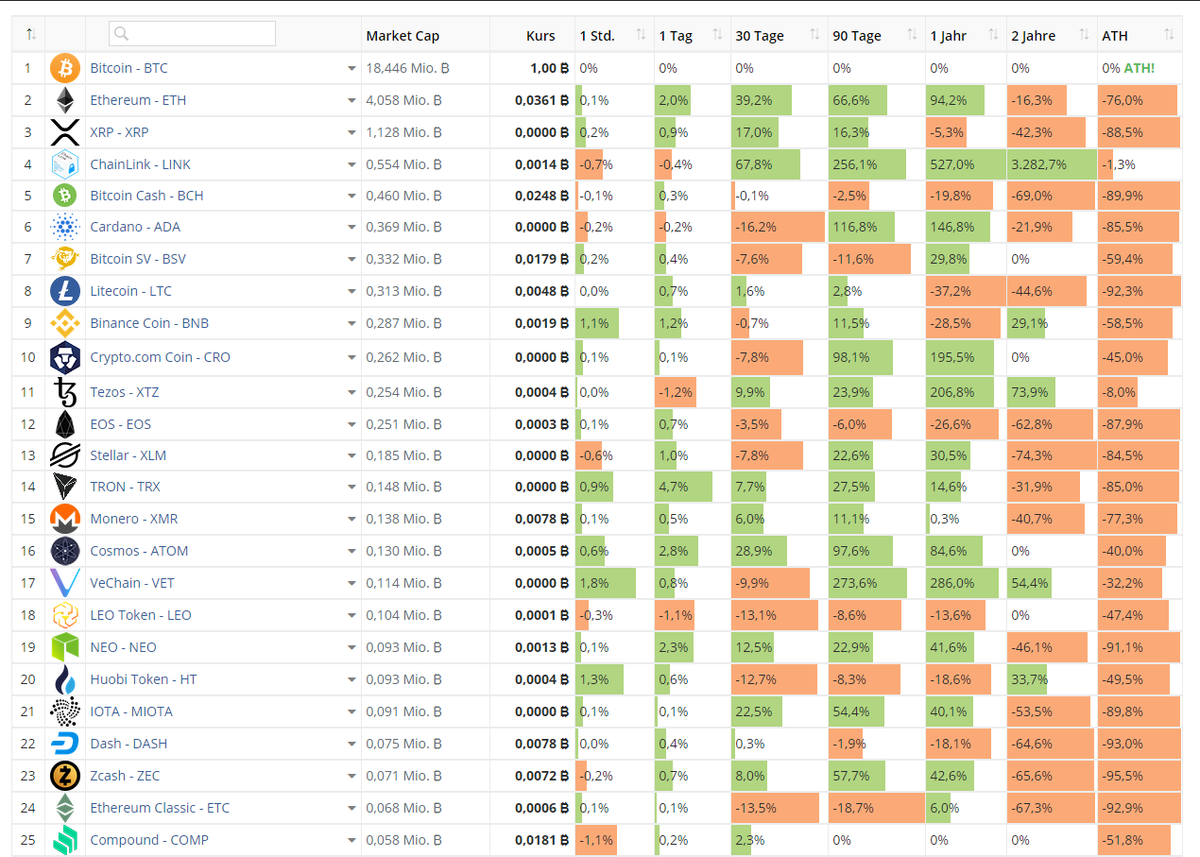Click the EOS logo icon
The image size is (1200, 857).
(65, 424)
